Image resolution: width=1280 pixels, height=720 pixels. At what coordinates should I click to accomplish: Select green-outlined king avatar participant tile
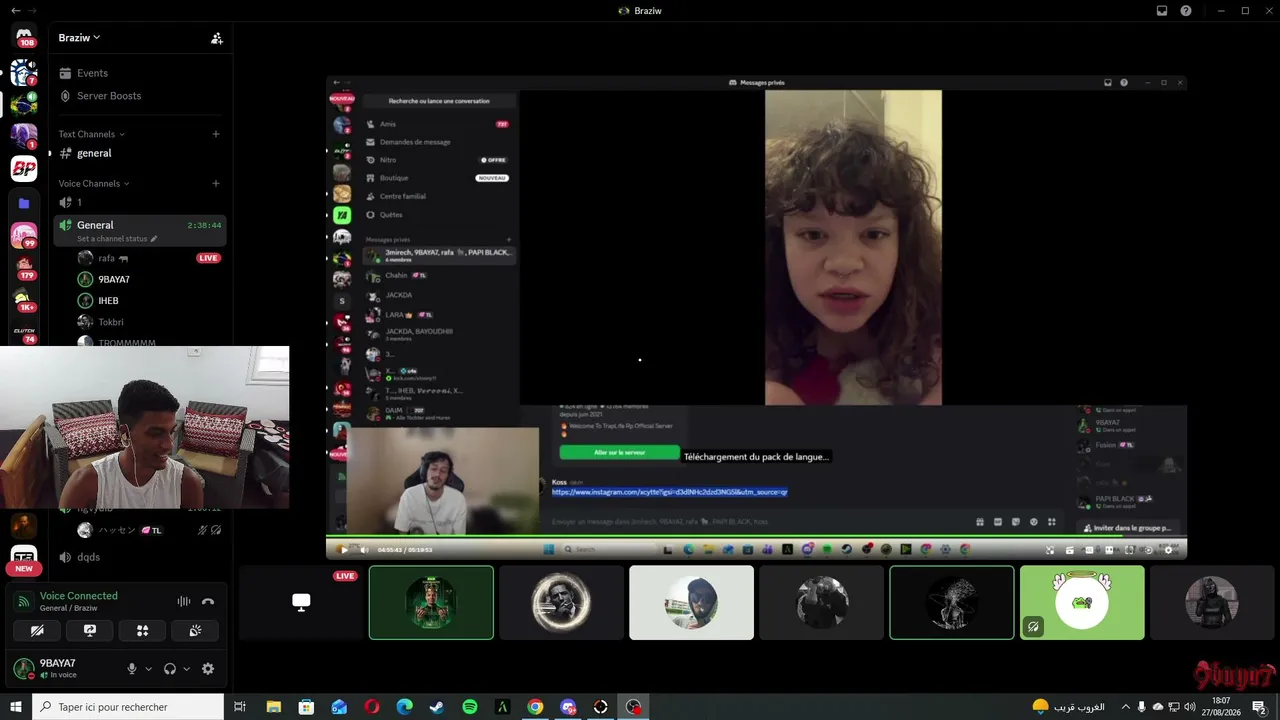tap(431, 603)
